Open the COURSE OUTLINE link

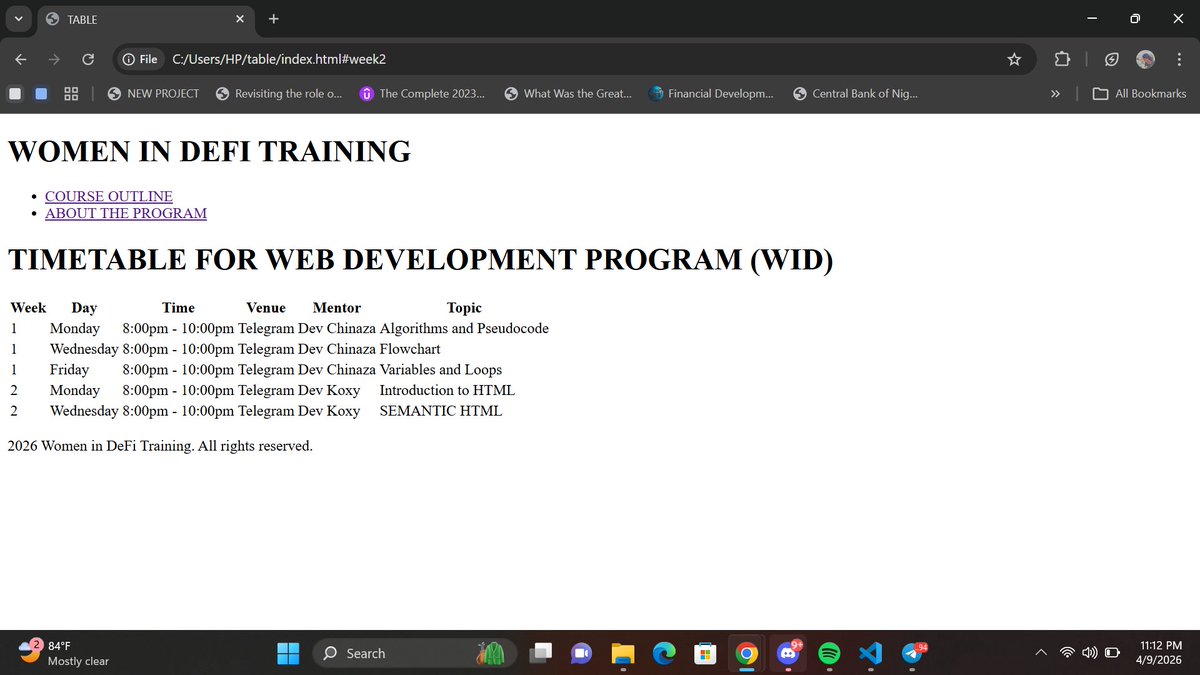point(108,196)
